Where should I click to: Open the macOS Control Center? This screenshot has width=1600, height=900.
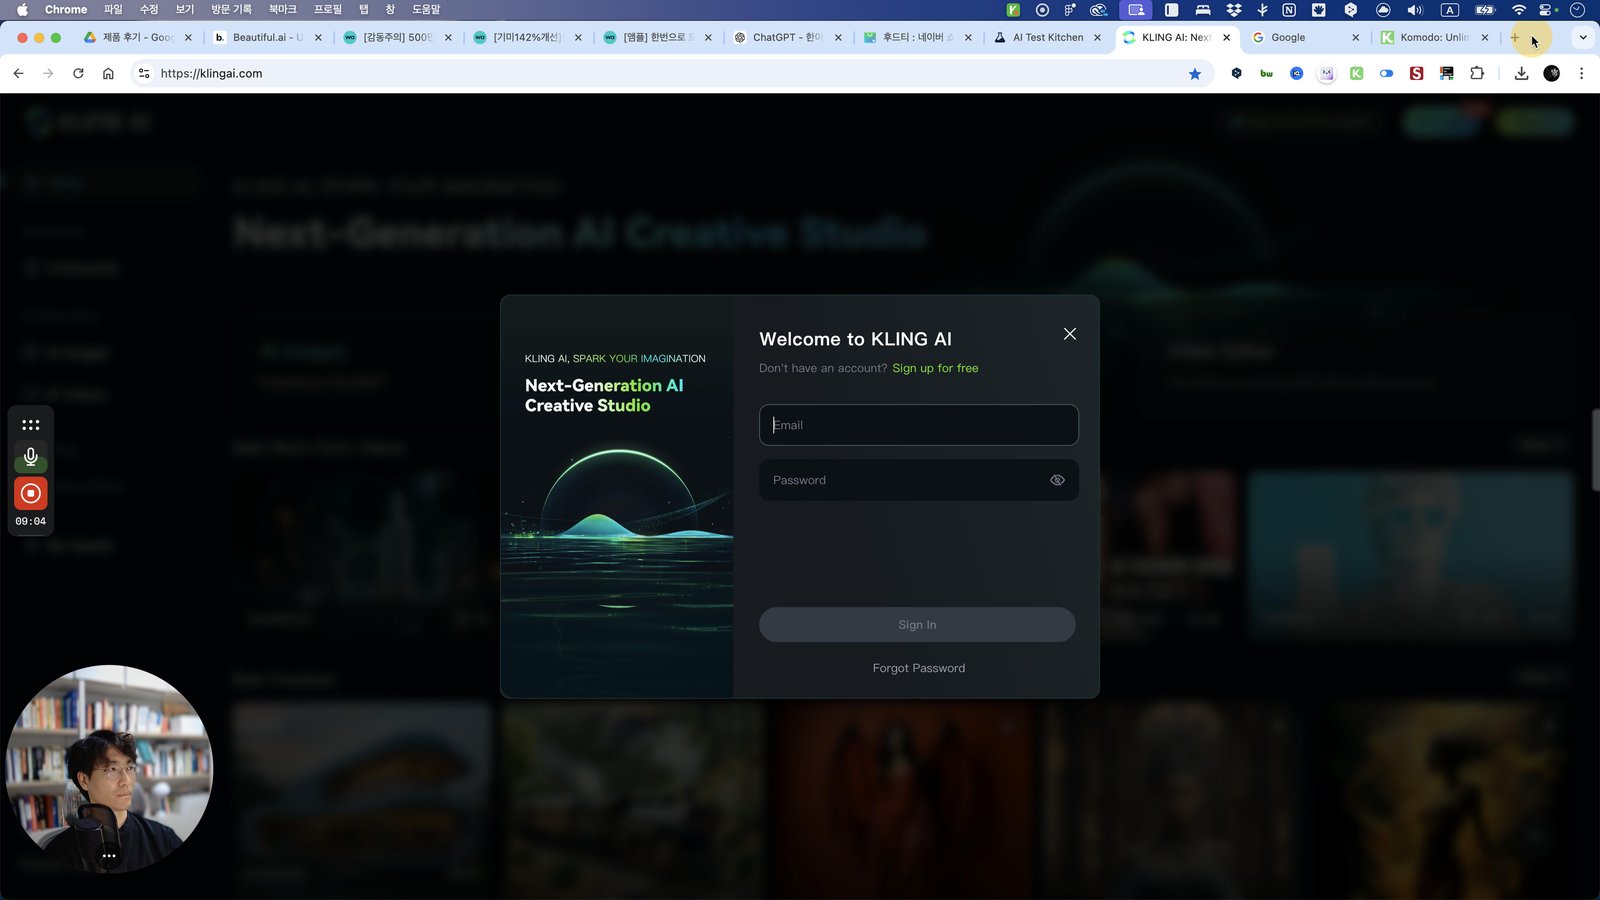pyautogui.click(x=1547, y=9)
